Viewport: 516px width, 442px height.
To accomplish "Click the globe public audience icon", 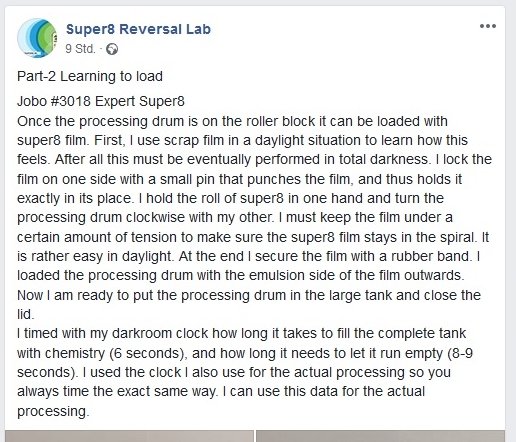I will 112,49.
